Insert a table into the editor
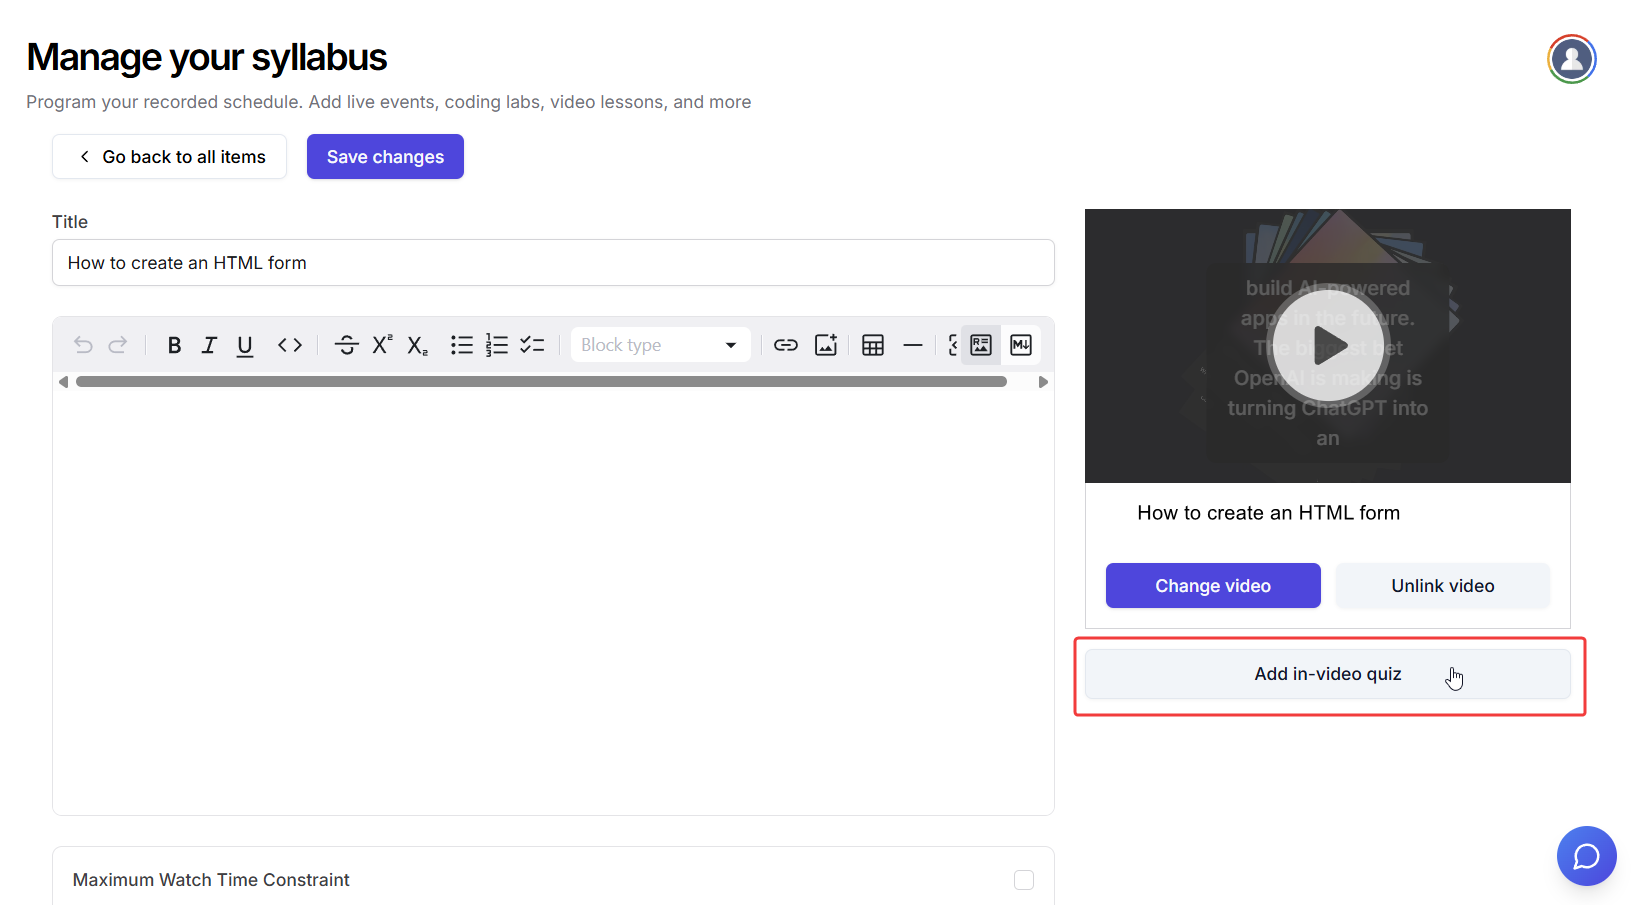 pyautogui.click(x=873, y=345)
